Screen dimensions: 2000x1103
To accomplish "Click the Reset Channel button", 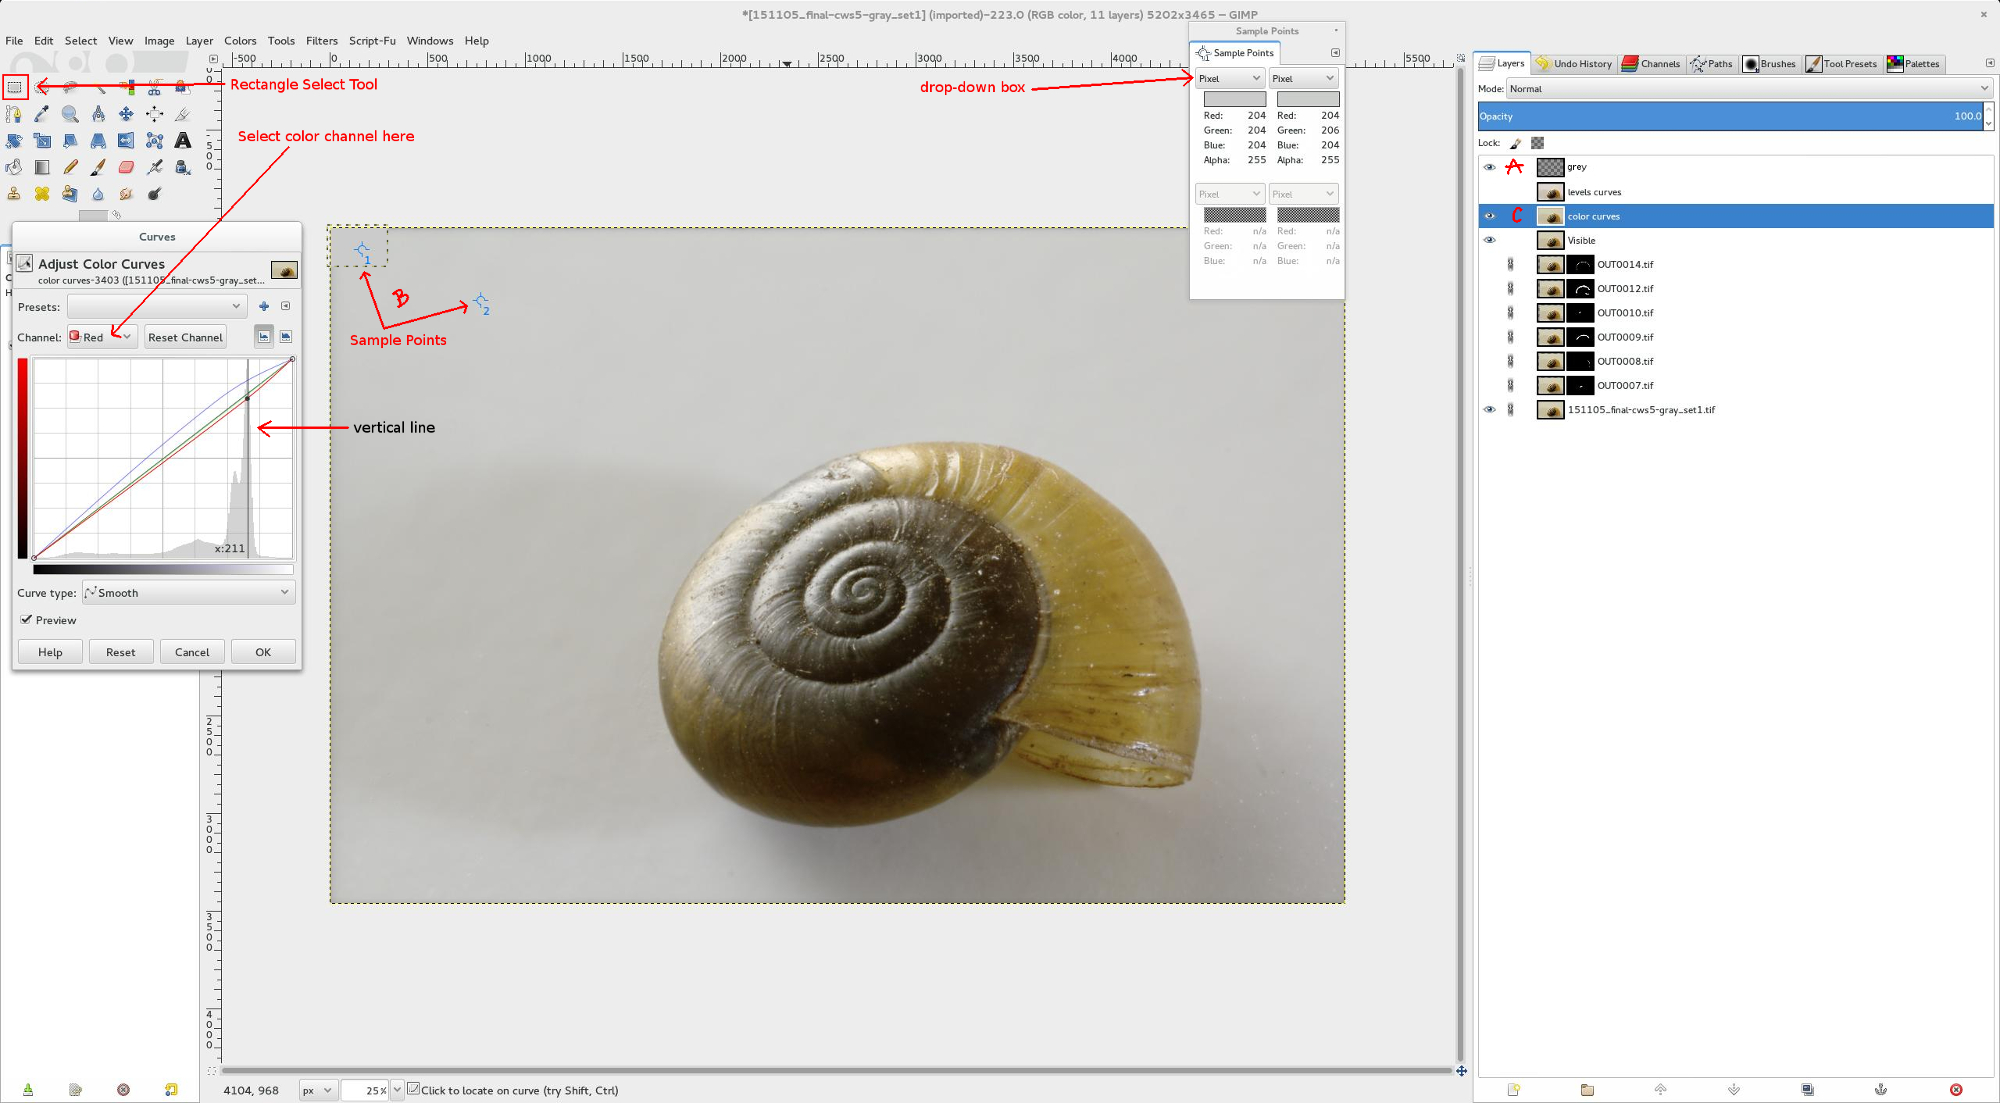I will 185,337.
